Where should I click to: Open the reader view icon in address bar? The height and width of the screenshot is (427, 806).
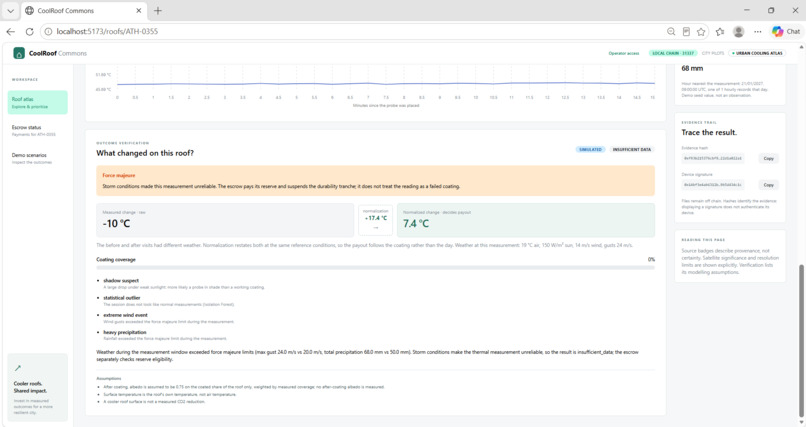click(686, 31)
